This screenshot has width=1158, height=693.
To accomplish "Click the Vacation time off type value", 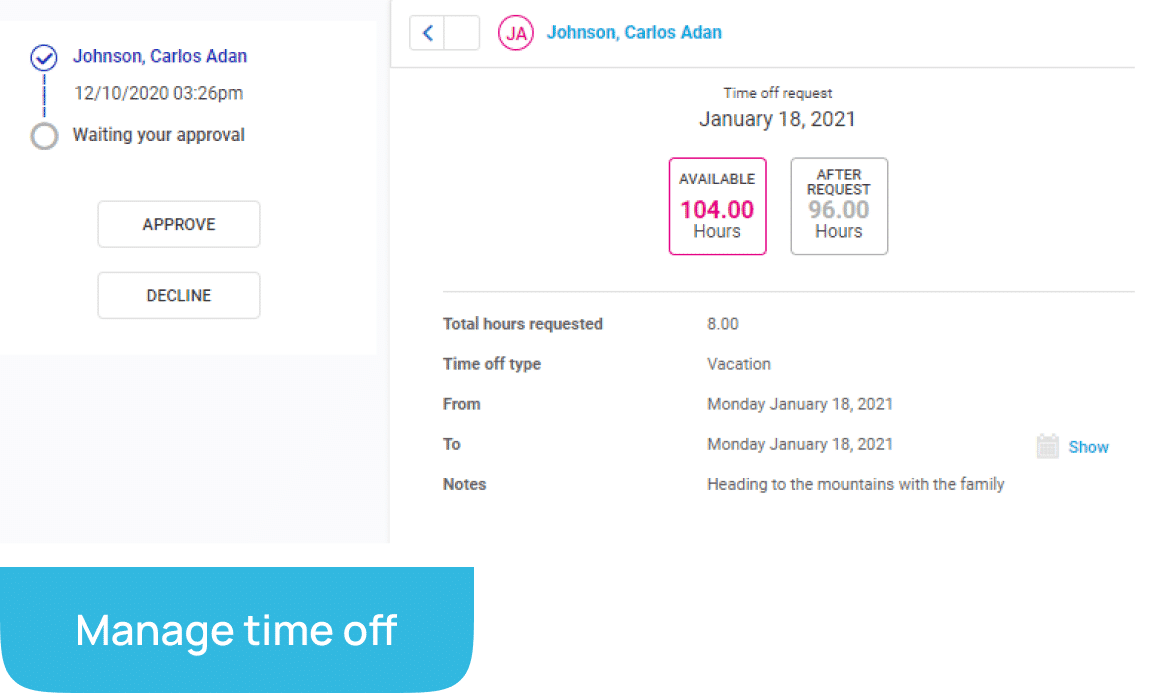I will (x=739, y=363).
